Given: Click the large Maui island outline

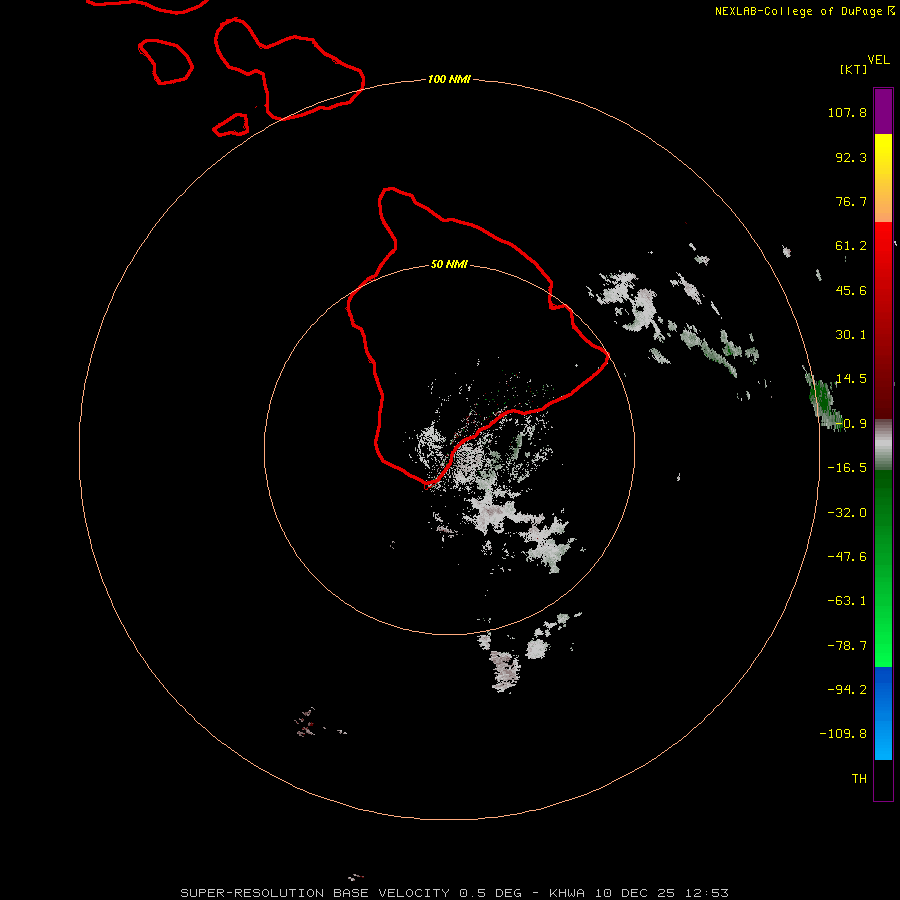Looking at the screenshot, I should click(x=289, y=69).
